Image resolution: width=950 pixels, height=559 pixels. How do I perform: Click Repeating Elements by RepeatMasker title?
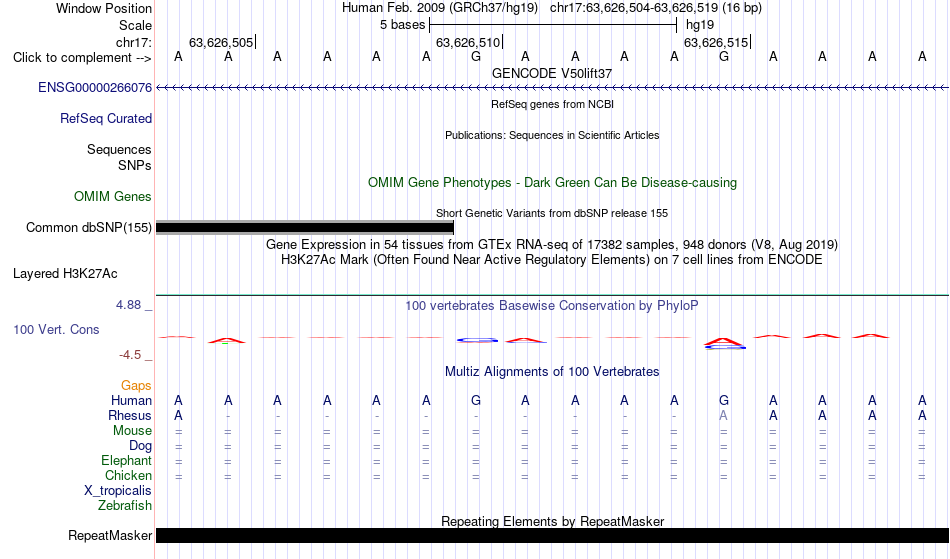(x=552, y=521)
